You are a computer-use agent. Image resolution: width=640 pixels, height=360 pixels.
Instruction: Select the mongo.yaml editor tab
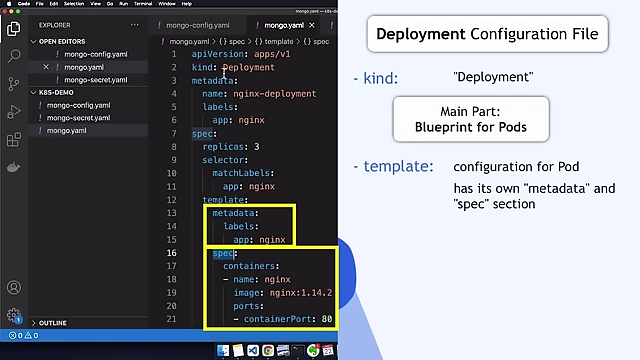point(284,25)
